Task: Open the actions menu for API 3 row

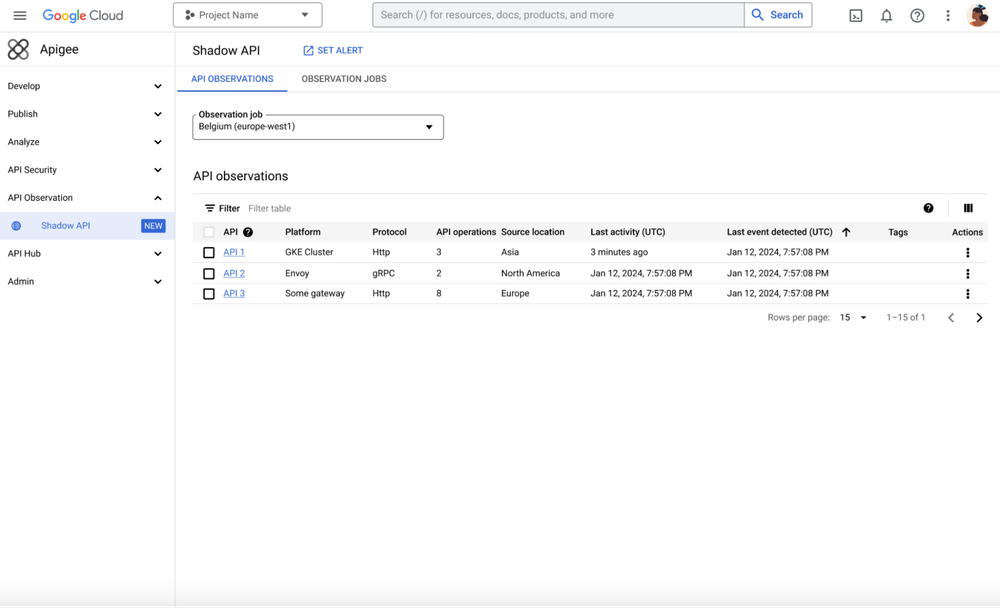Action: [x=967, y=294]
